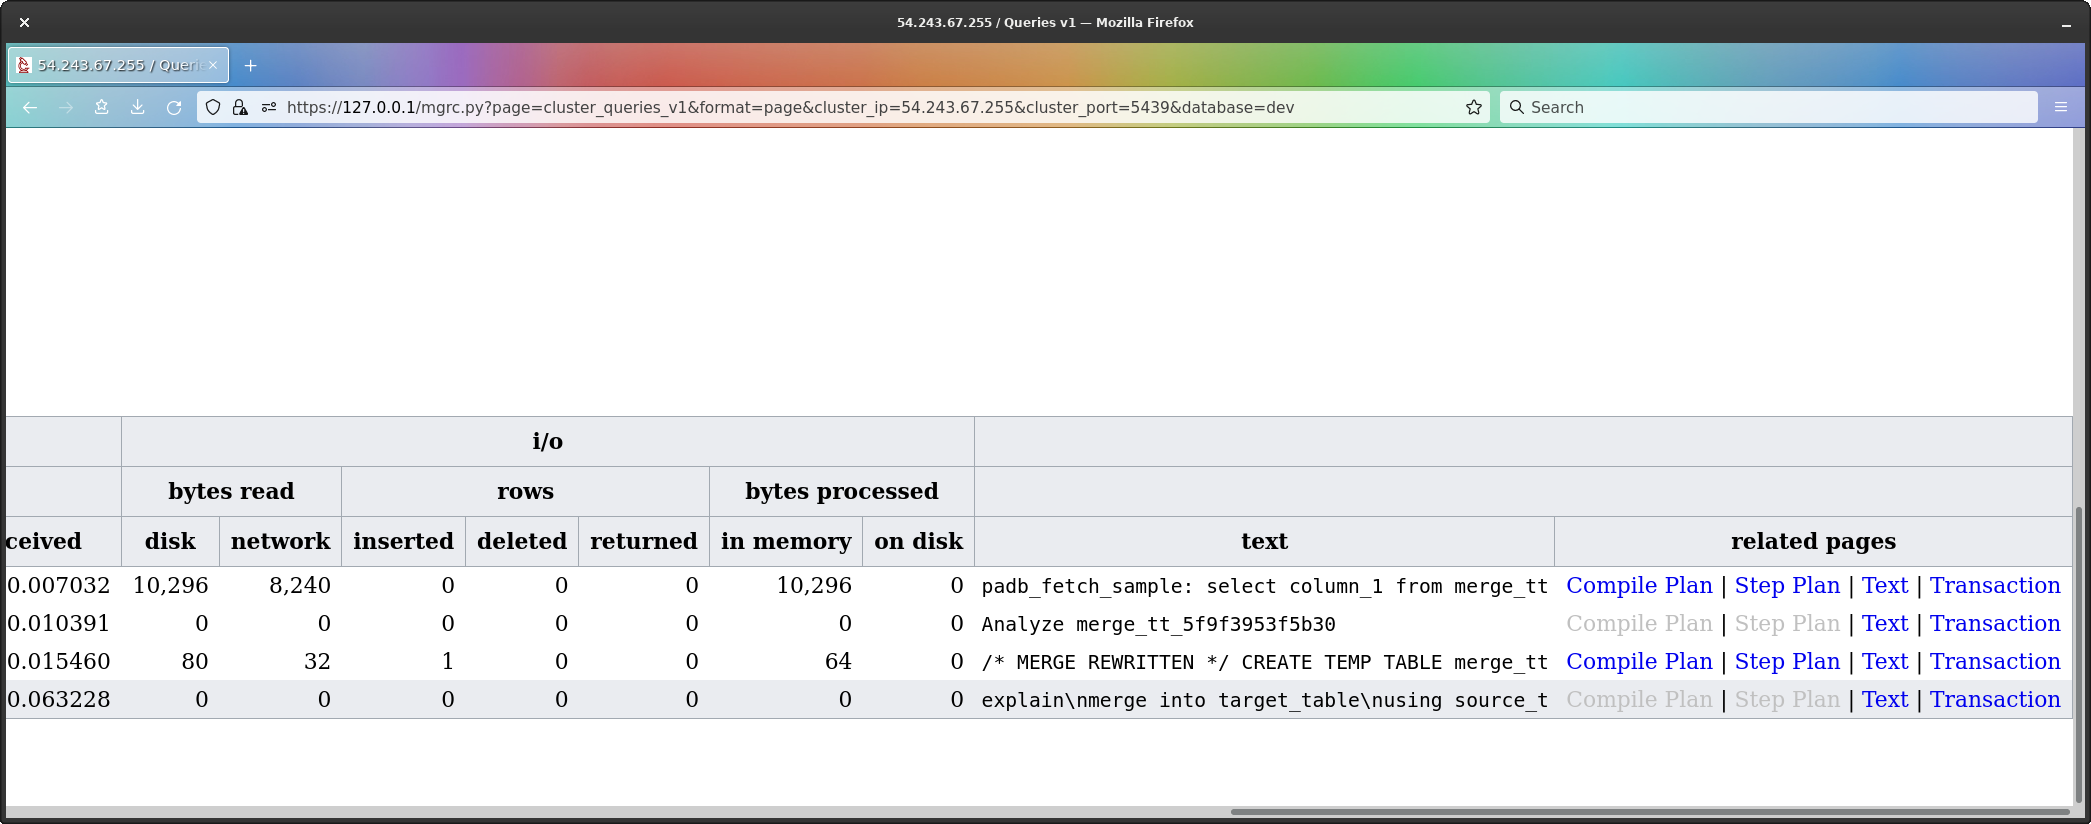Click the bookmarks star-tray icon in toolbar
Screen dimensions: 2091x824
[102, 107]
